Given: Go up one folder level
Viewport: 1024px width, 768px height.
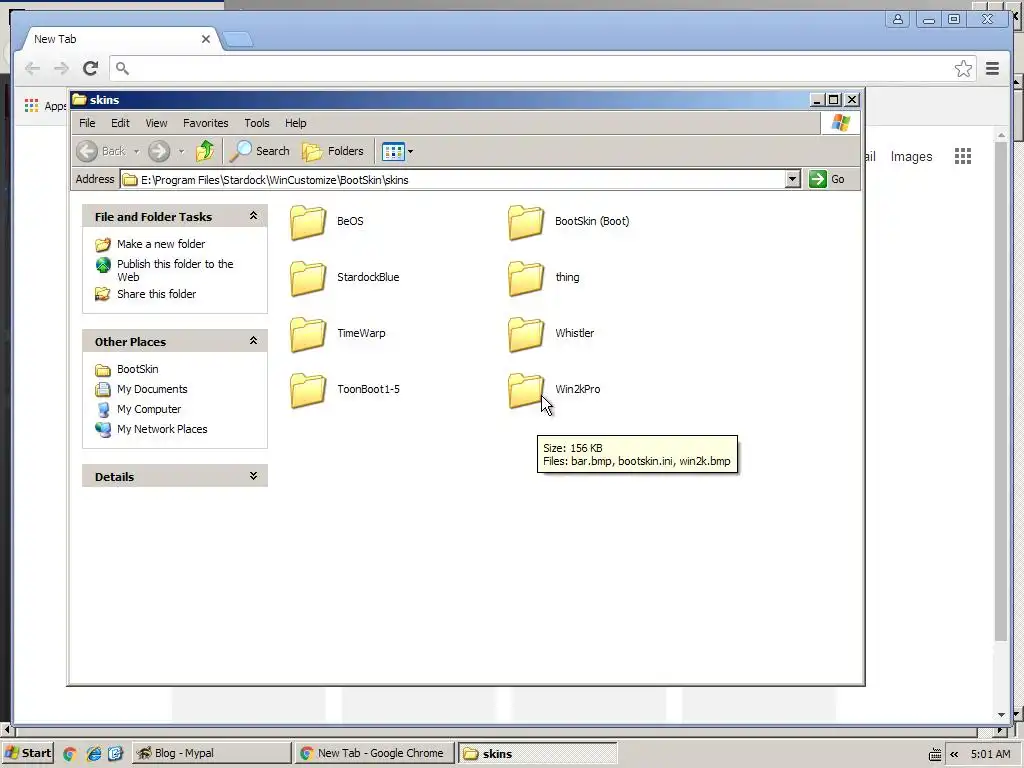Looking at the screenshot, I should tap(205, 151).
